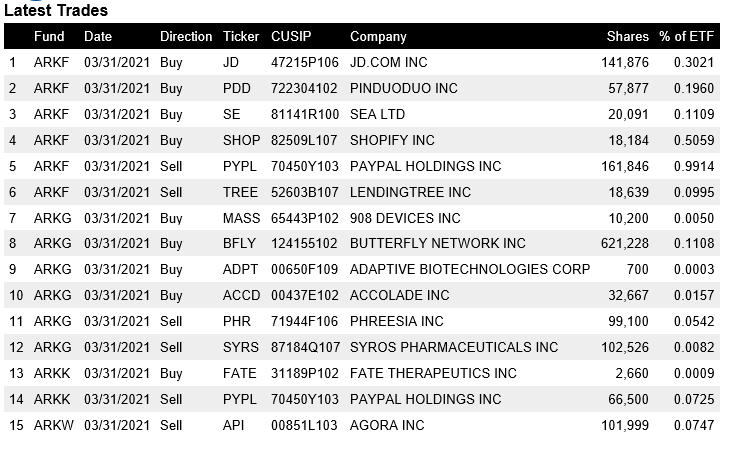Select the CUSIP column header
This screenshot has height=452, width=732.
click(x=291, y=36)
